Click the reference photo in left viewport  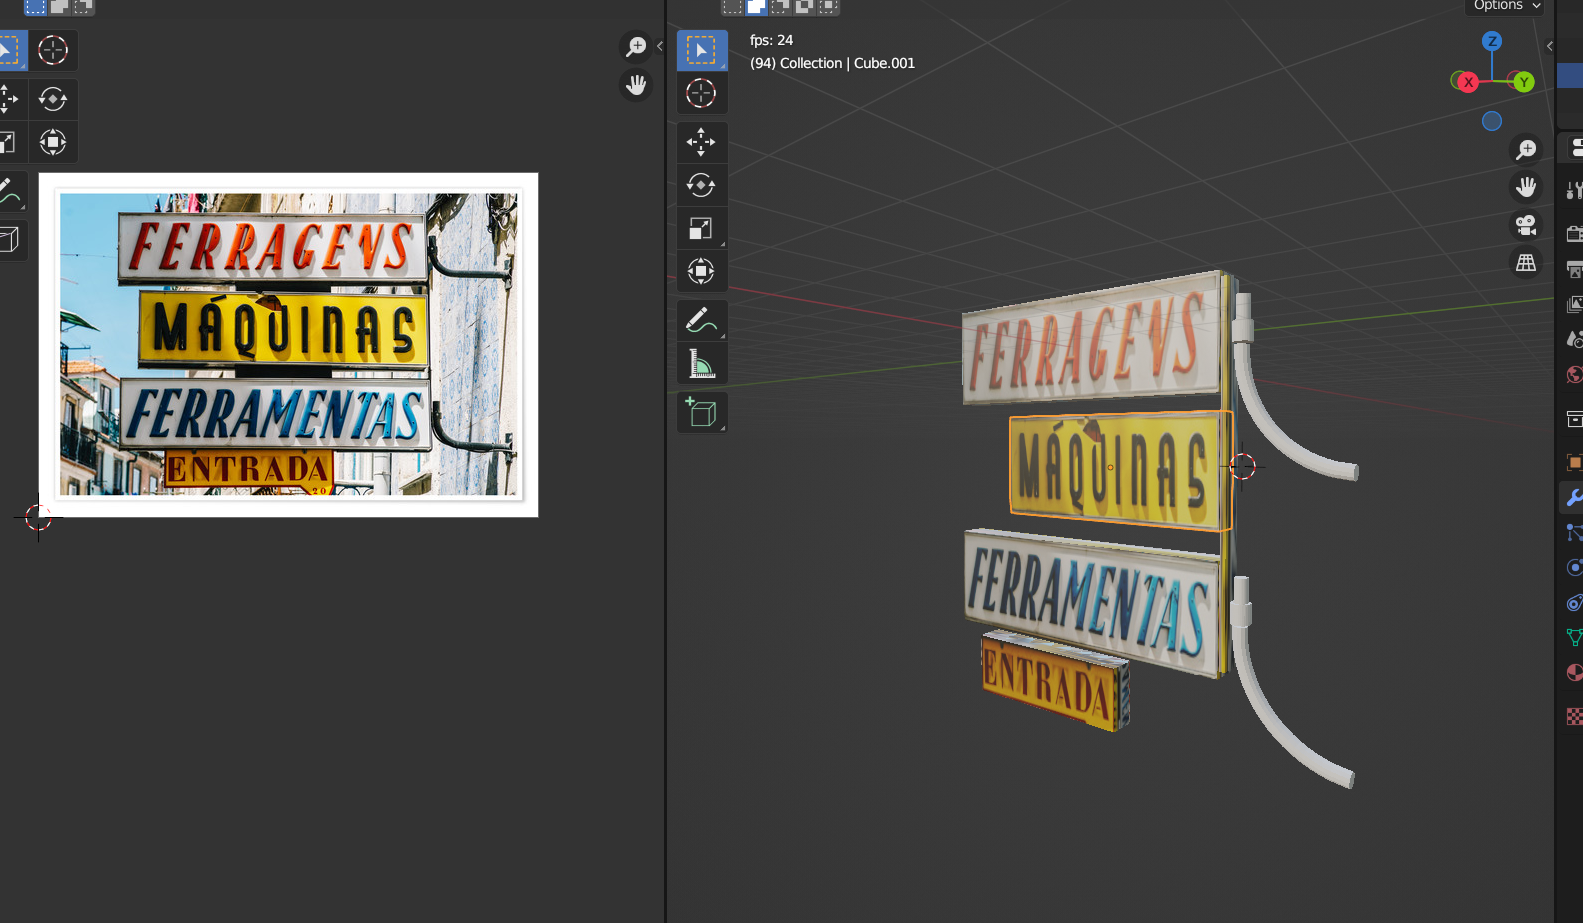288,345
